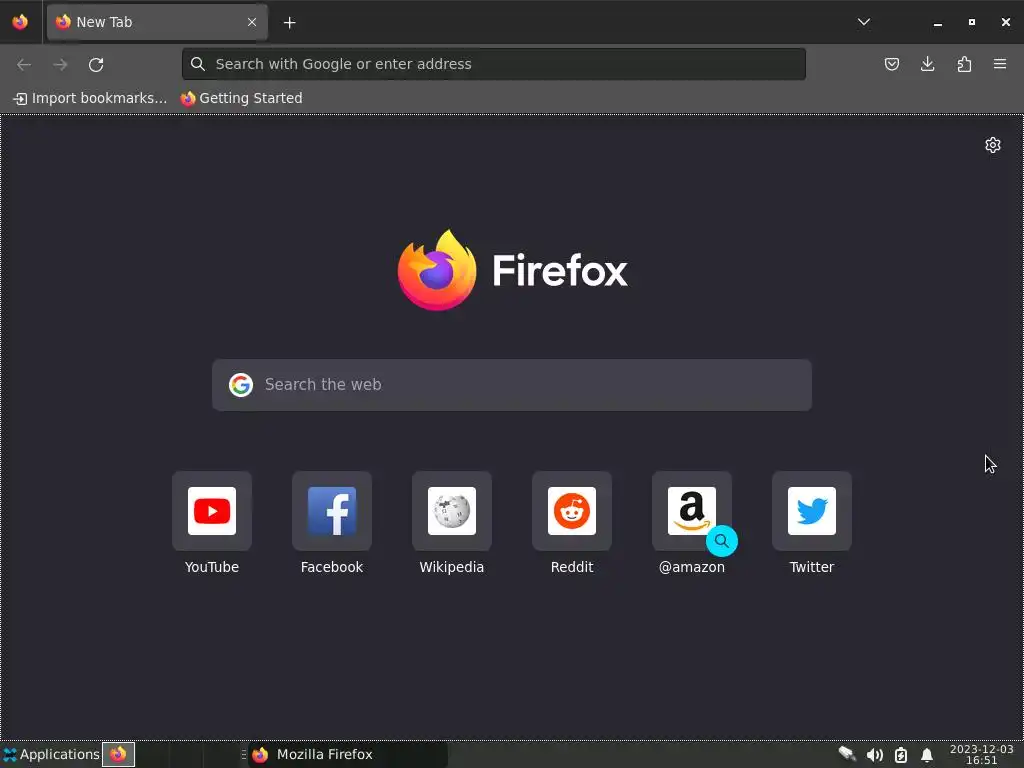The image size is (1024, 768).
Task: Go back one page
Action: [24, 64]
